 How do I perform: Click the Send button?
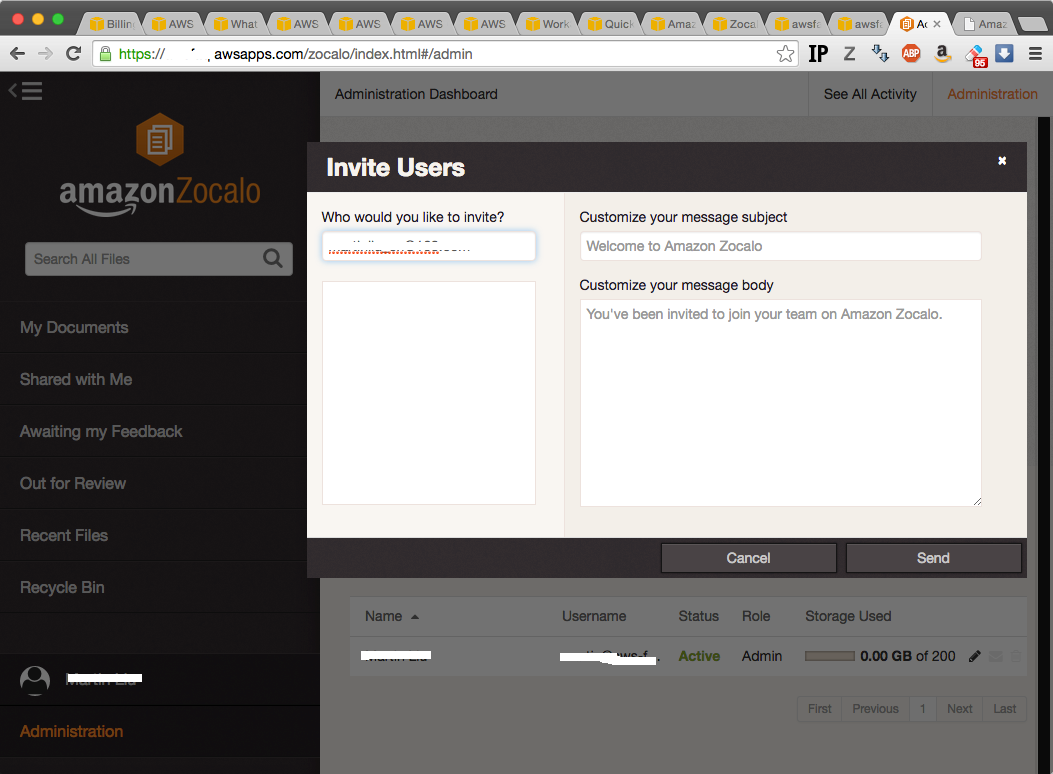(x=933, y=558)
